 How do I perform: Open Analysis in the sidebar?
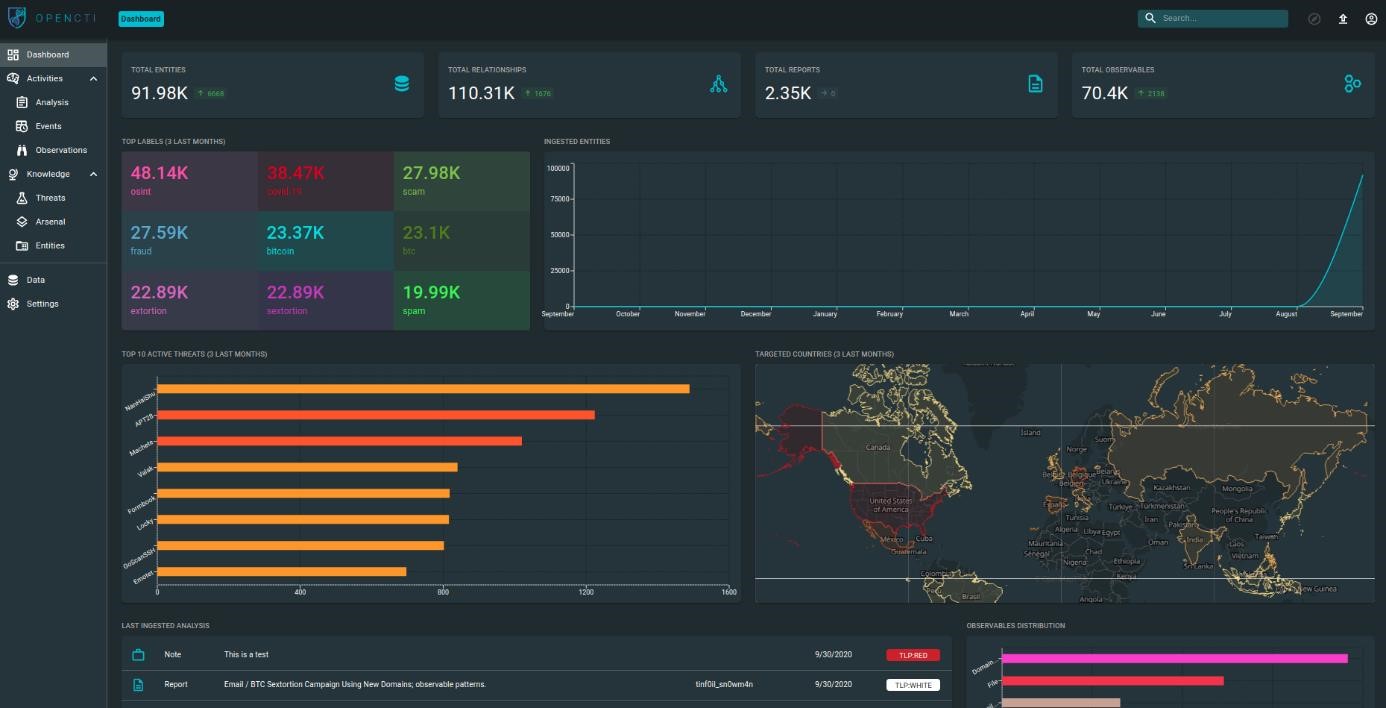[x=52, y=102]
